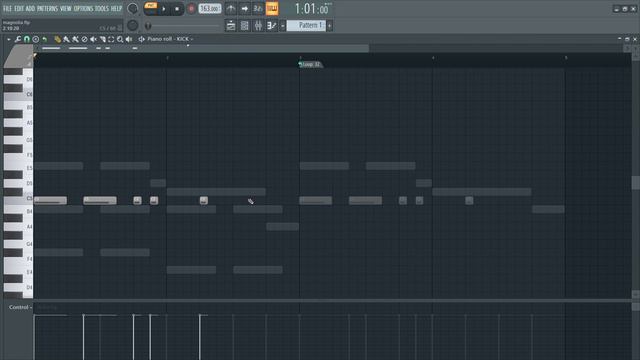This screenshot has height=360, width=640.
Task: Minimize the Piano roll window
Action: [x=620, y=39]
